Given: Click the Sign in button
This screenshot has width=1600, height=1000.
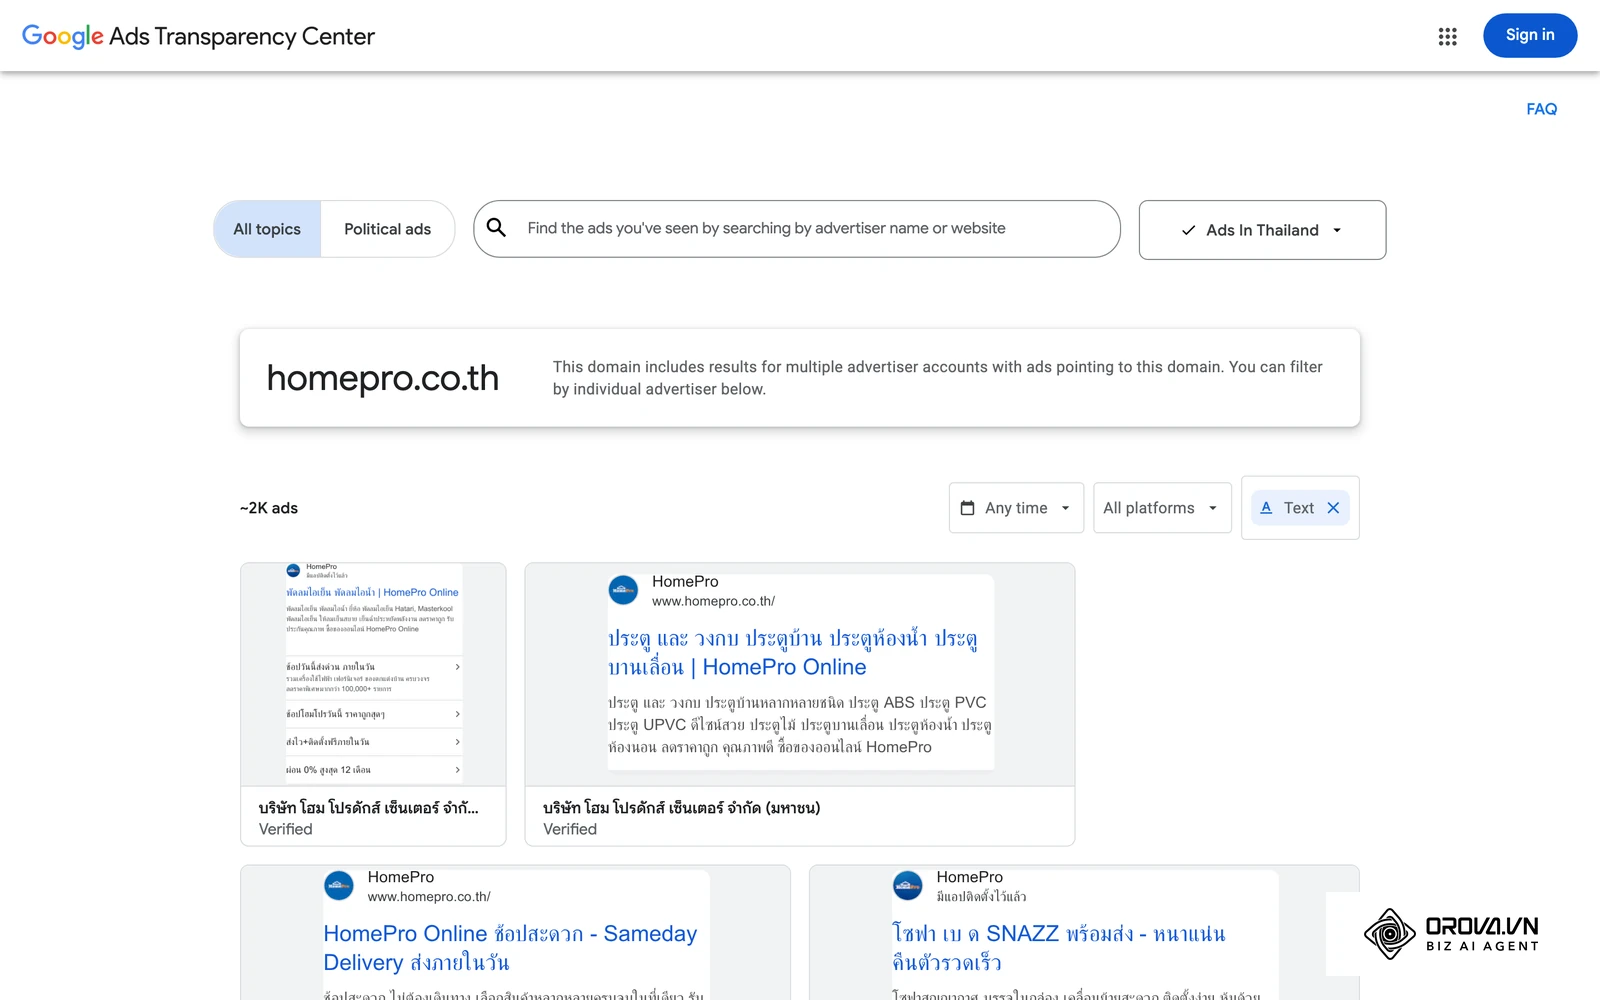Looking at the screenshot, I should click(1530, 35).
